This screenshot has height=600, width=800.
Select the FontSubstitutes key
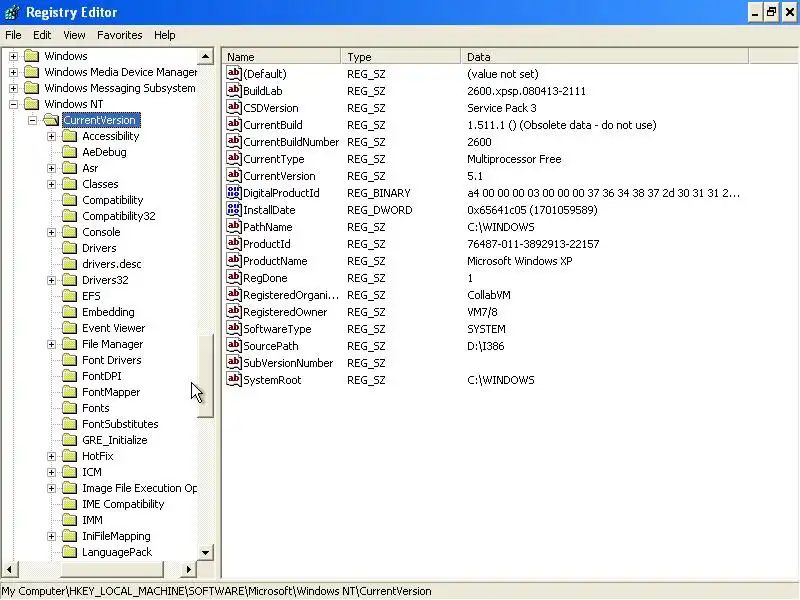coord(120,424)
